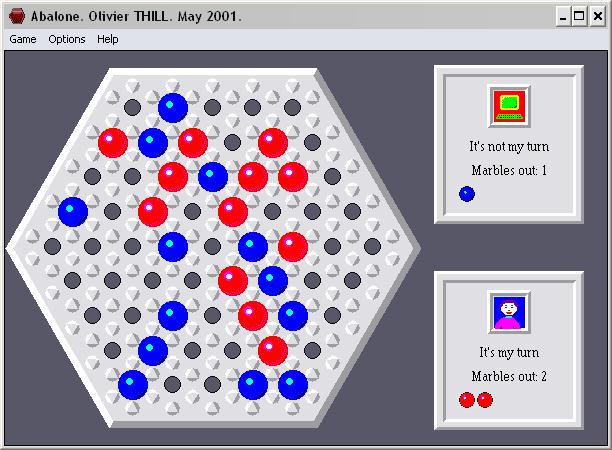The image size is (612, 450).
Task: Click the rightmost empty hole in the second row
Action: pyautogui.click(x=312, y=142)
